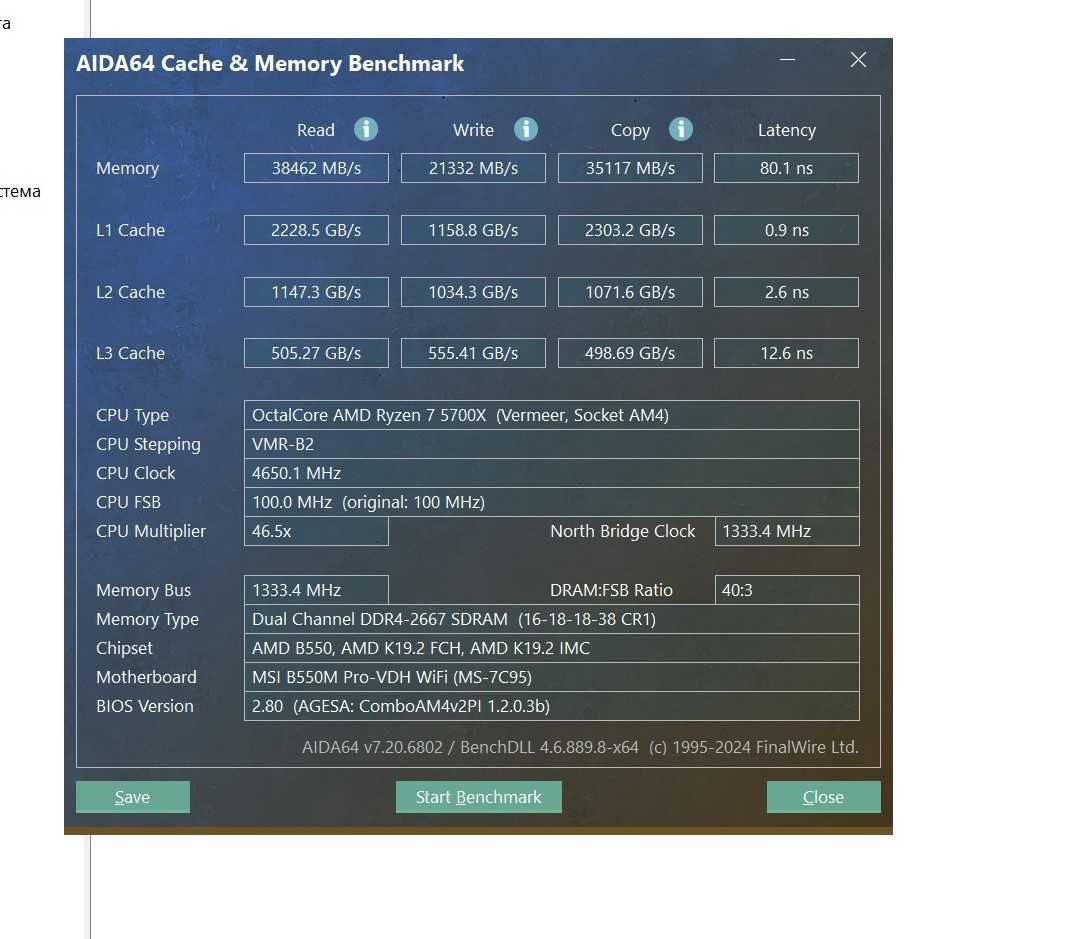Image resolution: width=1084 pixels, height=939 pixels.
Task: Click the Close button at the bottom
Action: click(823, 797)
